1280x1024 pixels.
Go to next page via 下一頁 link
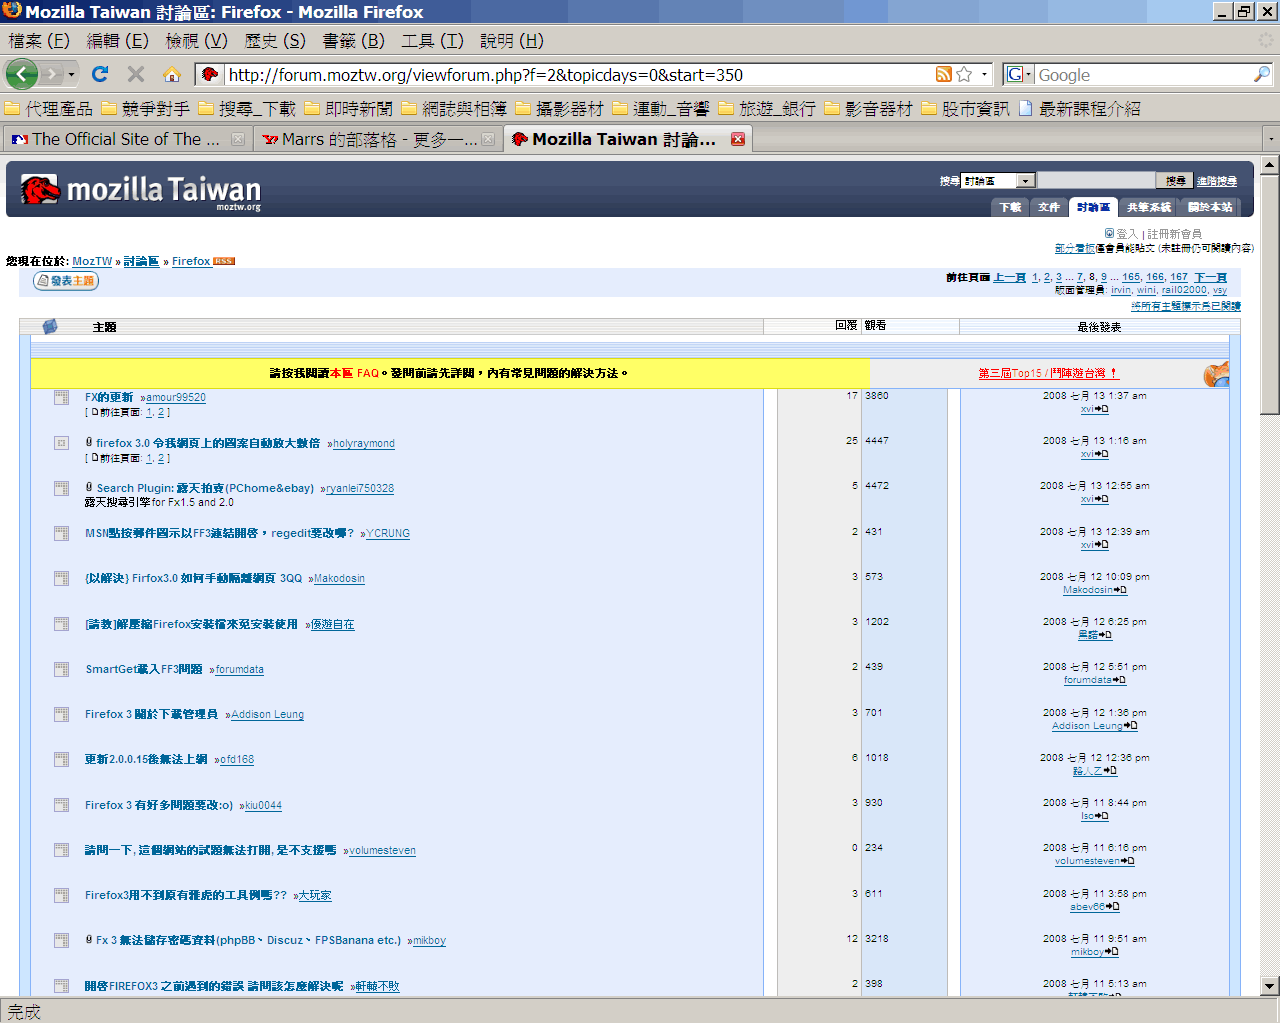click(x=1210, y=277)
